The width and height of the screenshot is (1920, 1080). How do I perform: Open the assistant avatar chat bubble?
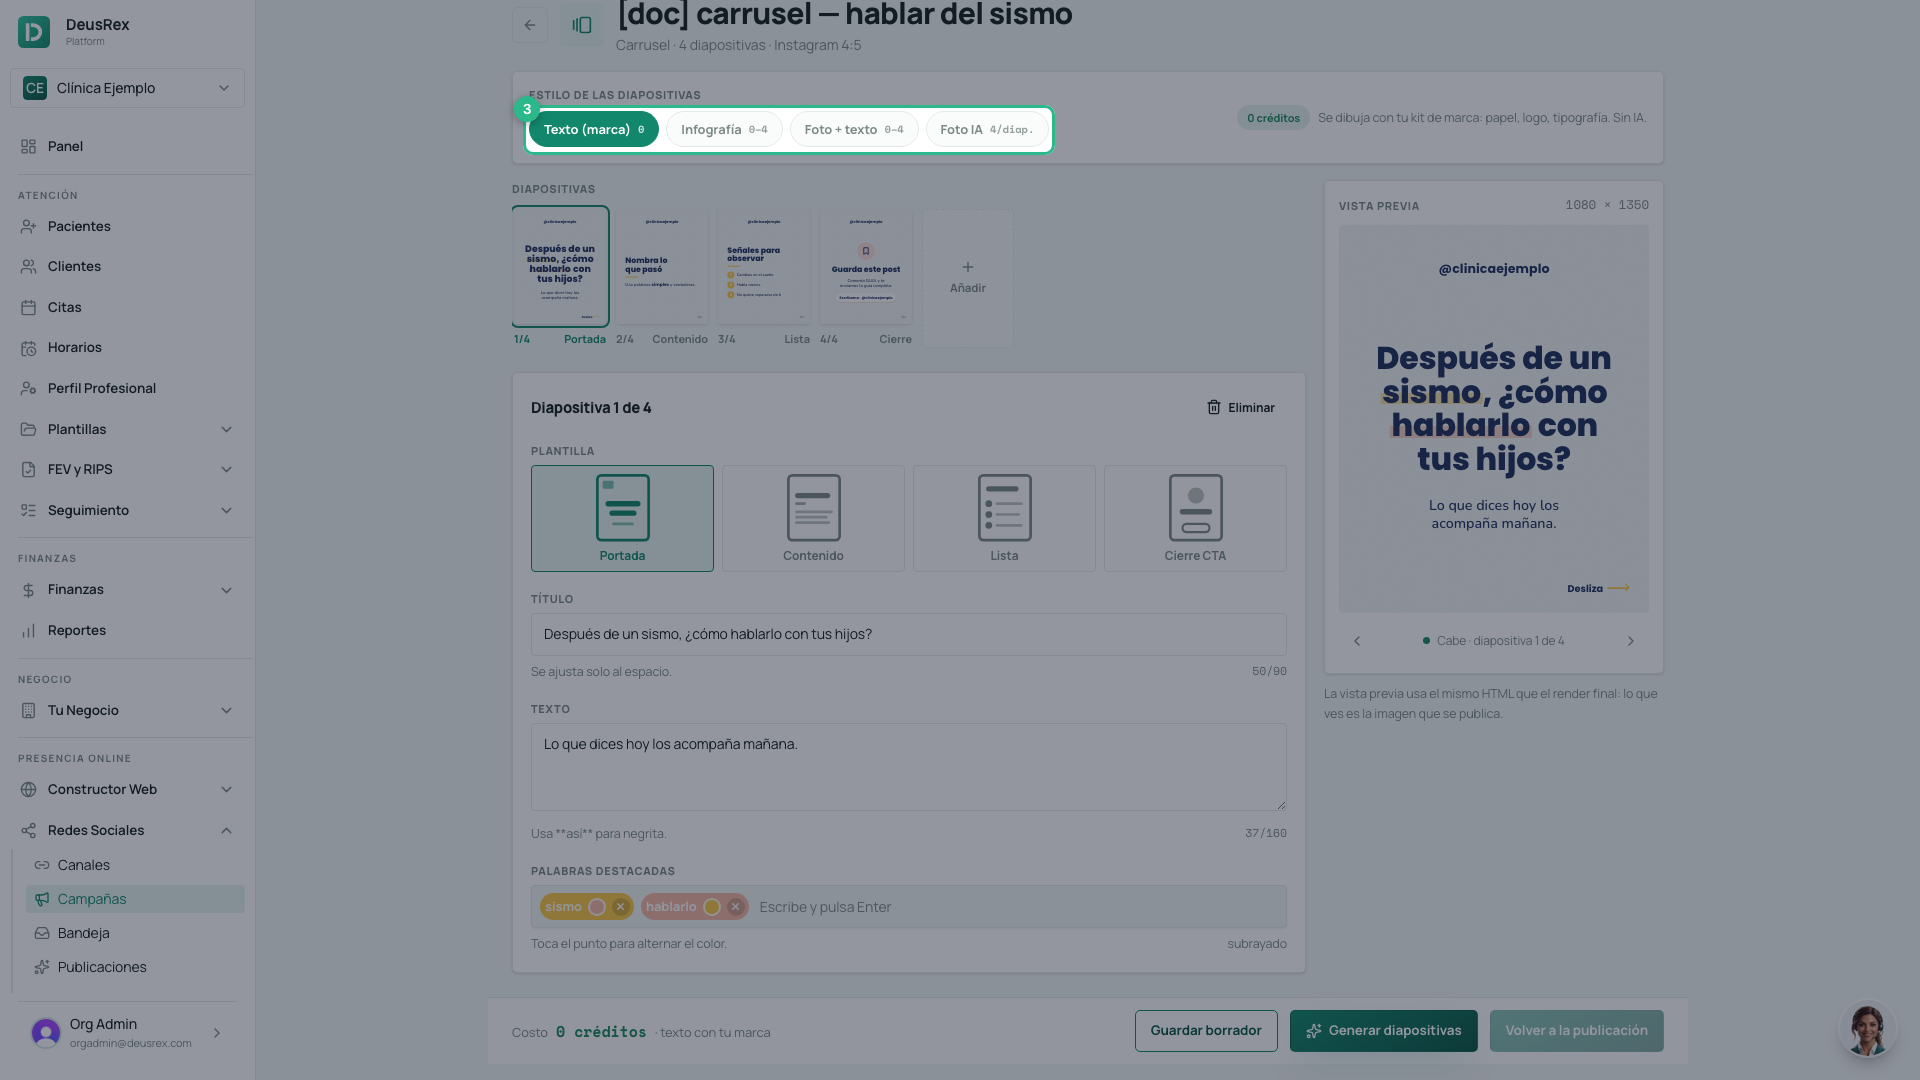tap(1867, 1029)
